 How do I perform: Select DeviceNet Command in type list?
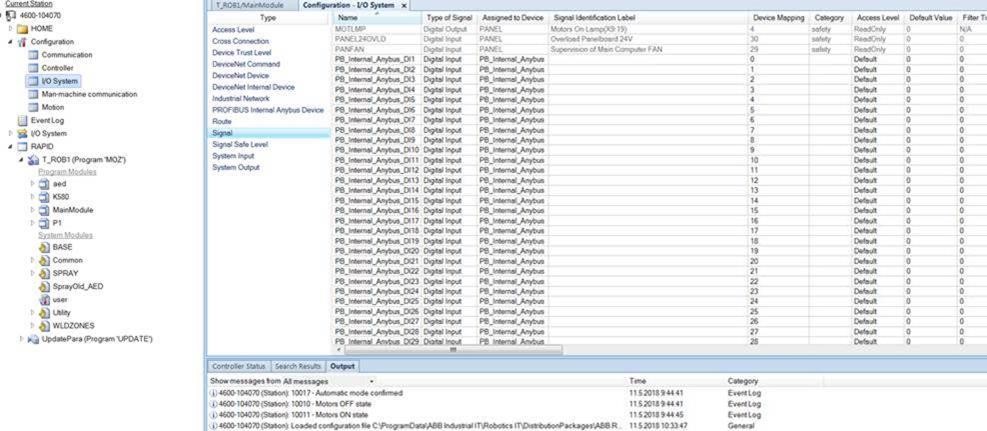click(x=246, y=64)
